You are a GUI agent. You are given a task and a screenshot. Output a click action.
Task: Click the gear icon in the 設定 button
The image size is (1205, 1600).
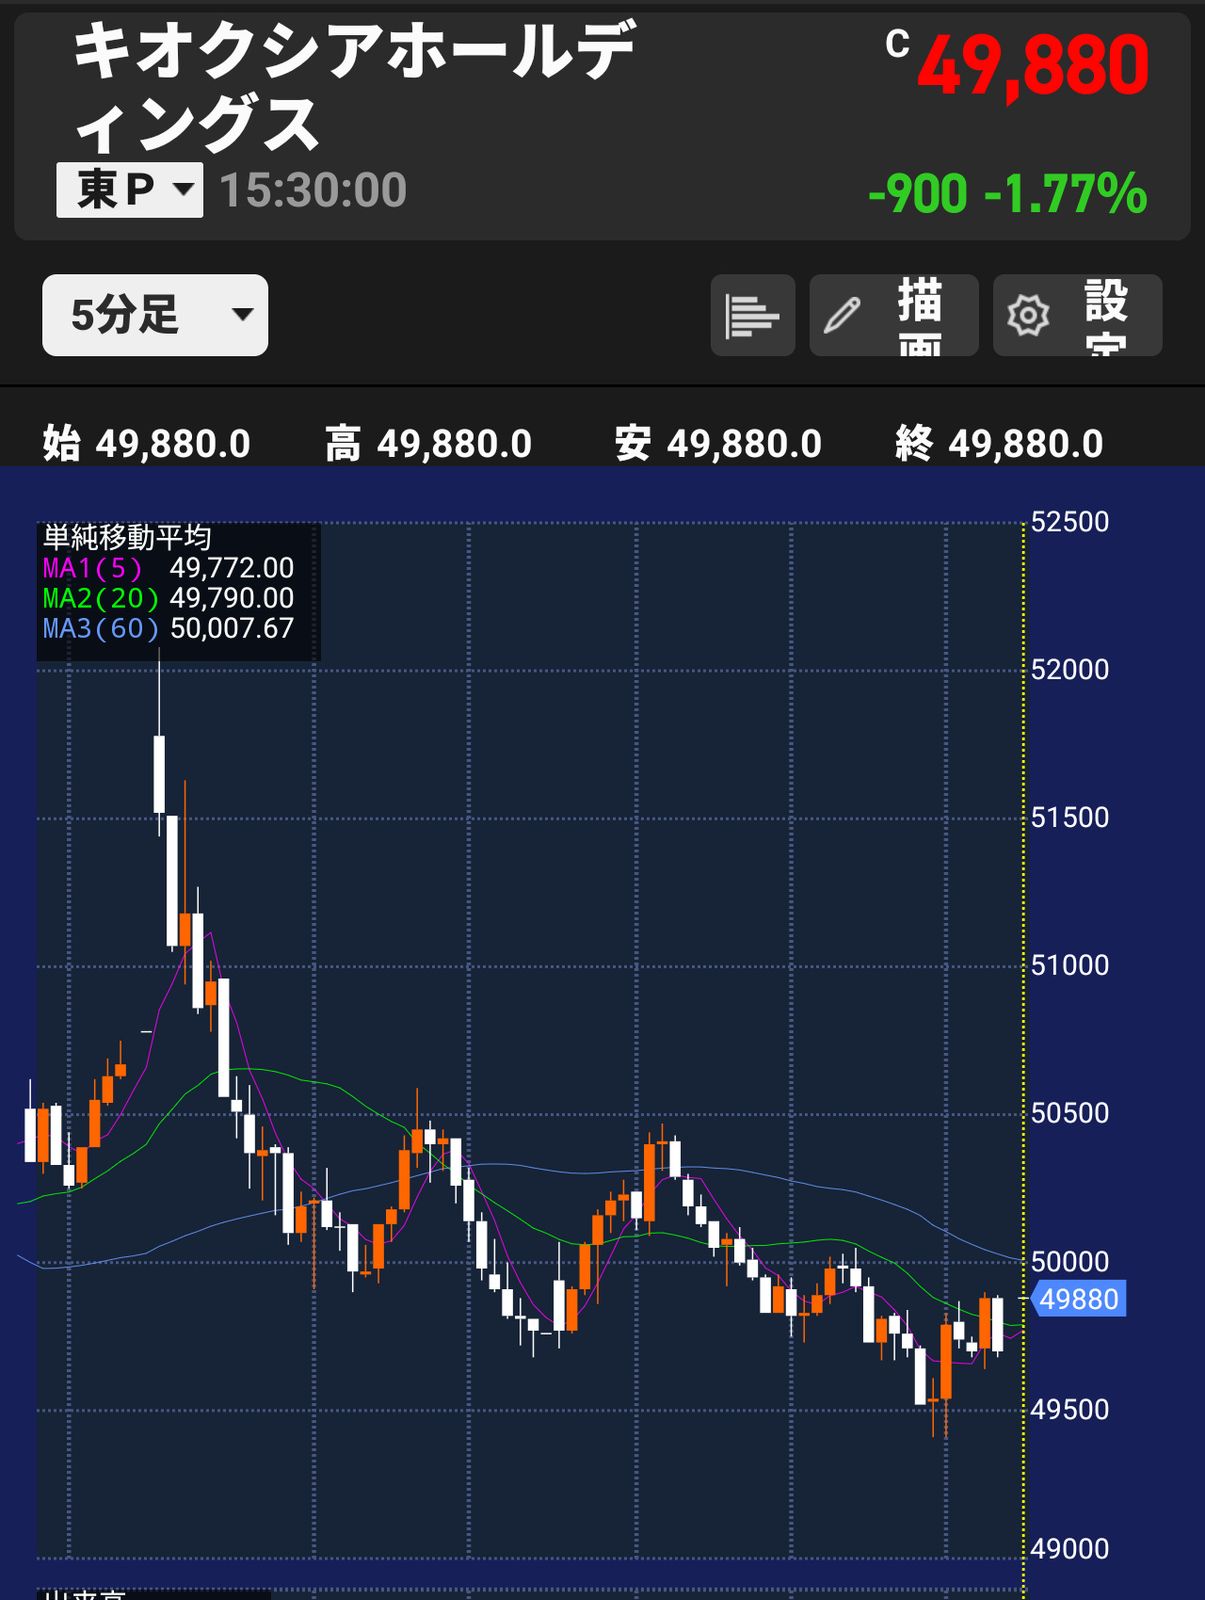pos(1028,316)
